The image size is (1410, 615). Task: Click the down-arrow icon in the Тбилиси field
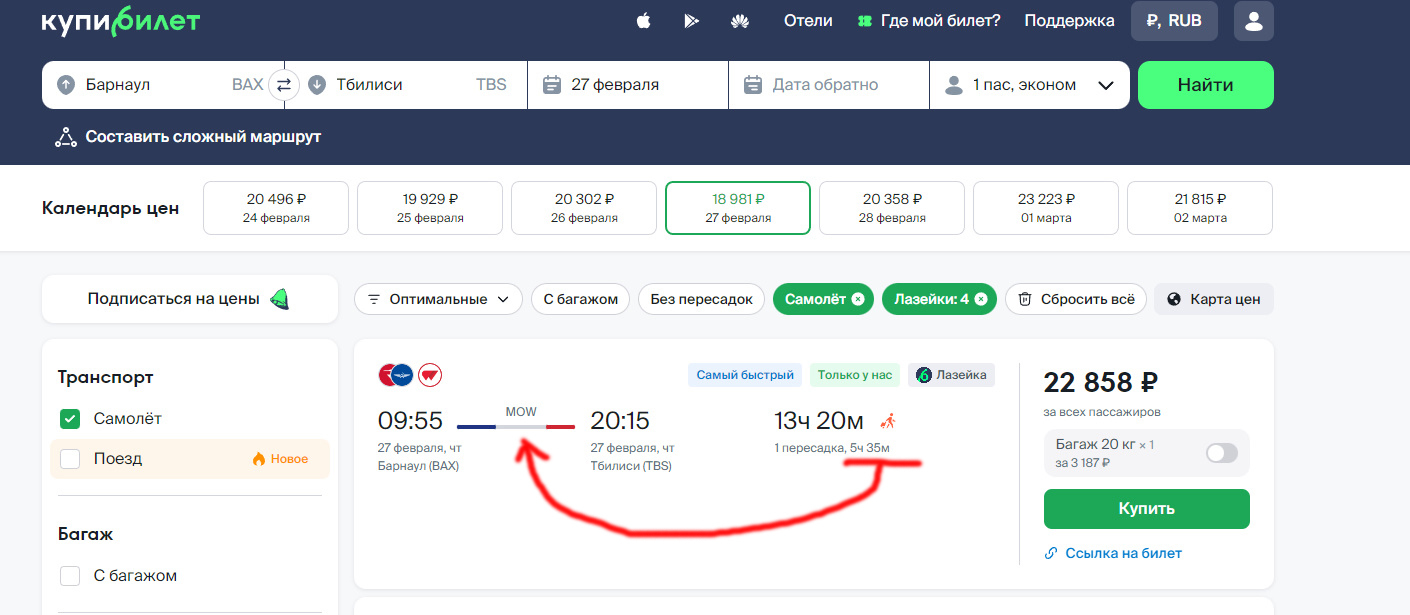tap(317, 85)
